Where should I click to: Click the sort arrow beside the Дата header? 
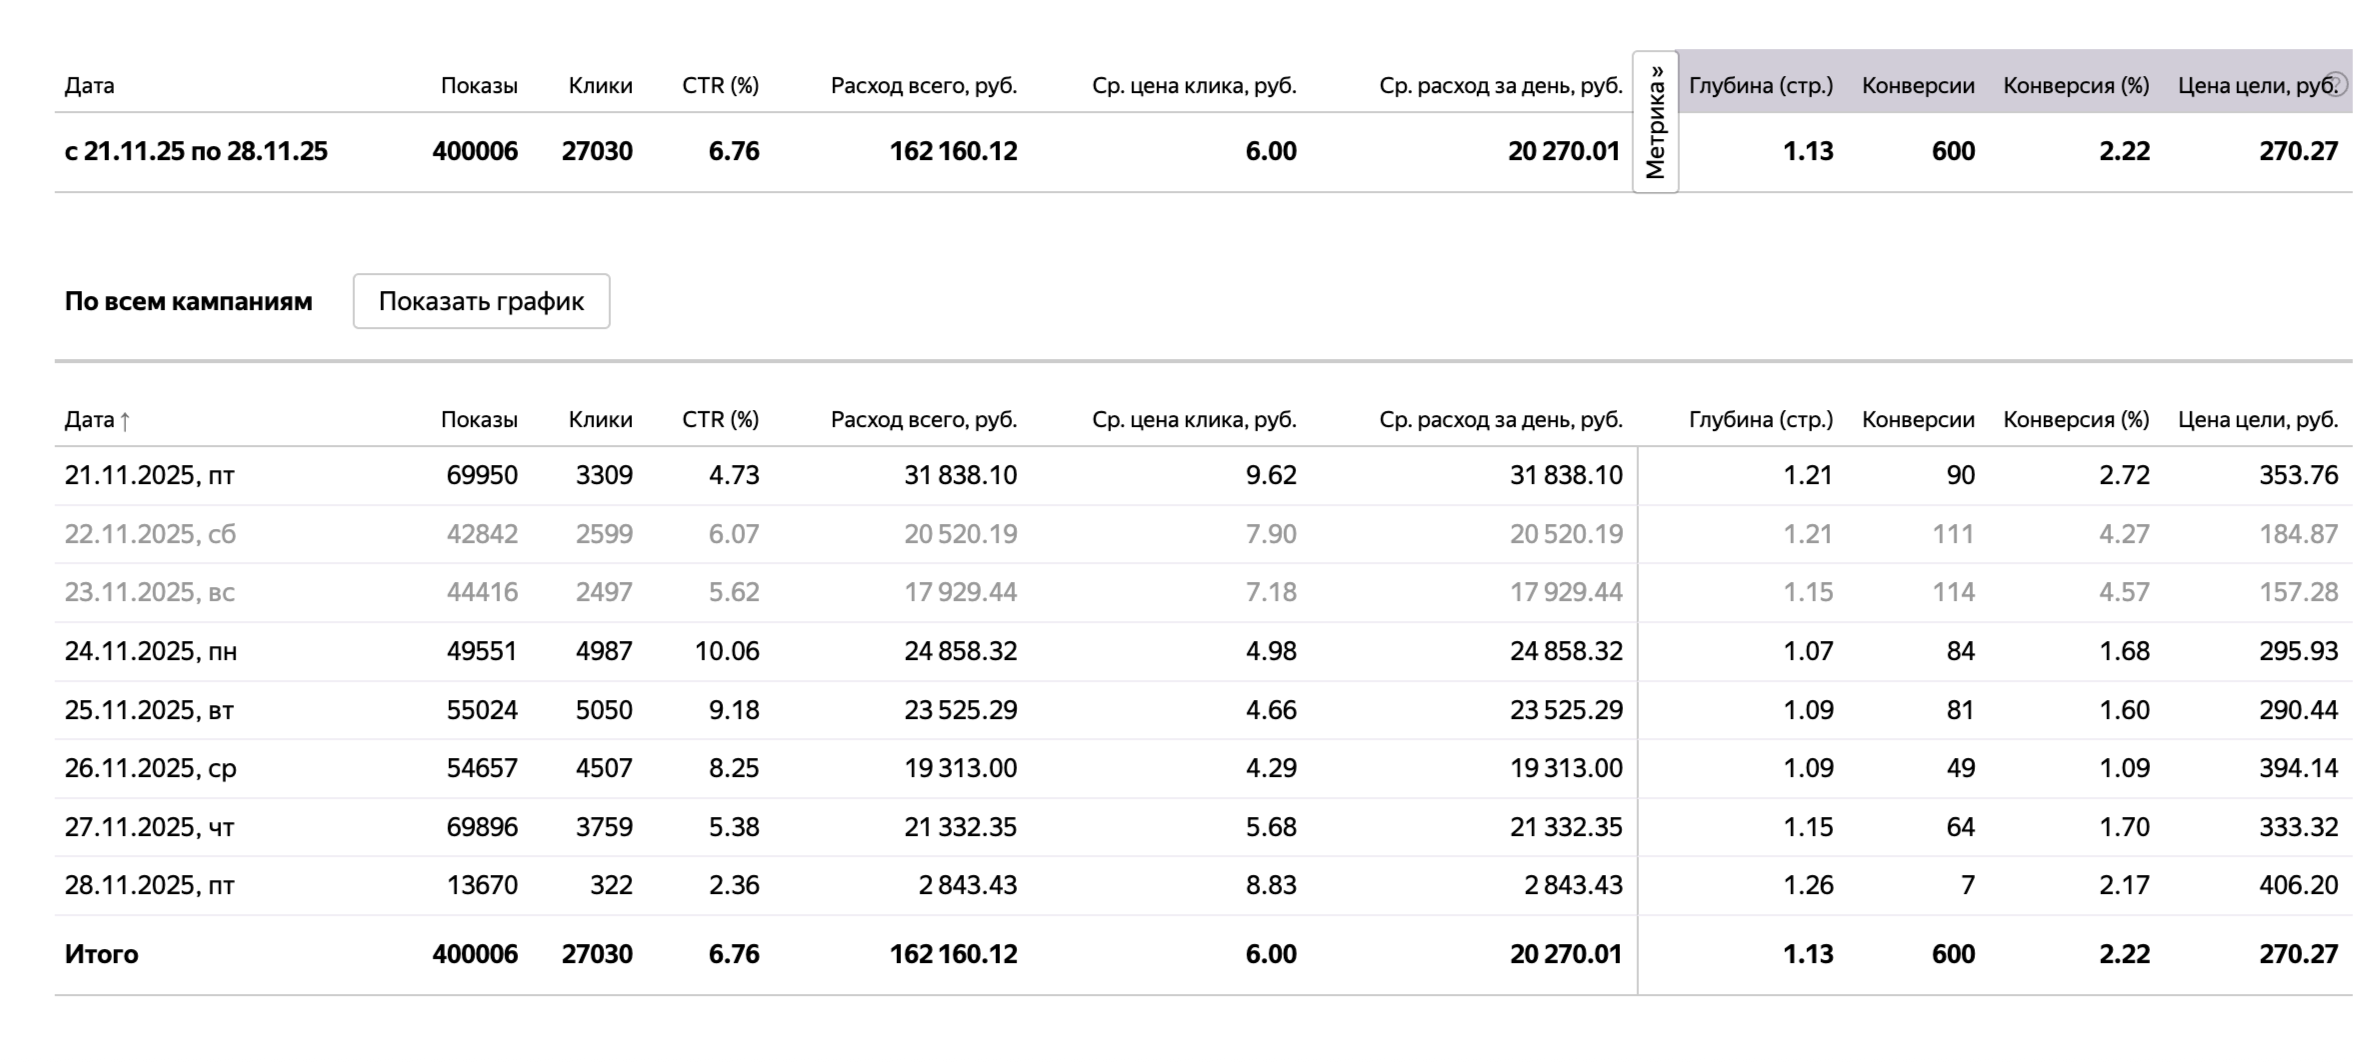125,421
